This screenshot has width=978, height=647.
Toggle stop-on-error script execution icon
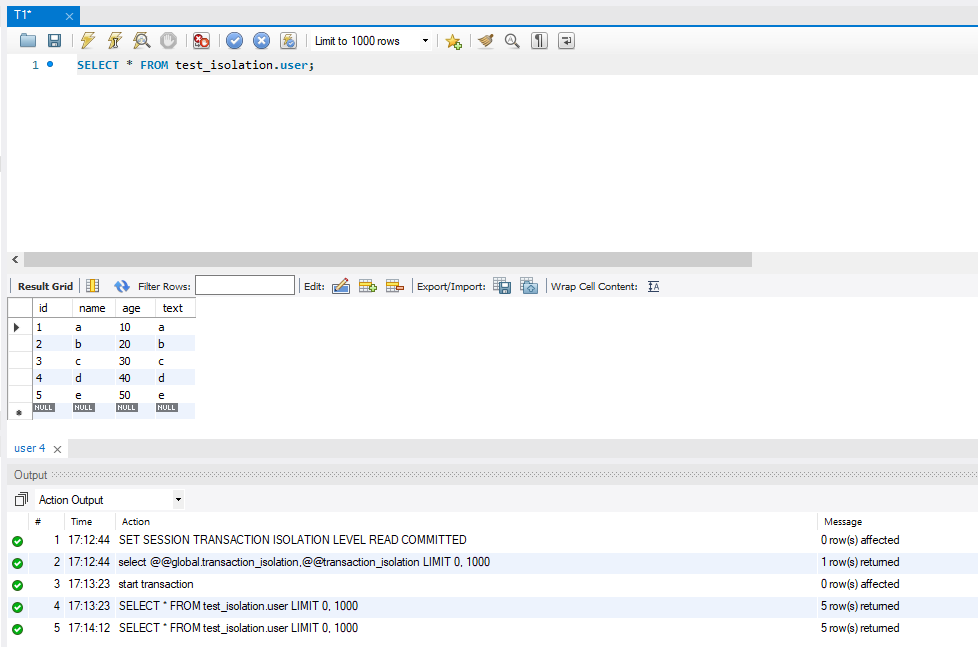point(201,41)
